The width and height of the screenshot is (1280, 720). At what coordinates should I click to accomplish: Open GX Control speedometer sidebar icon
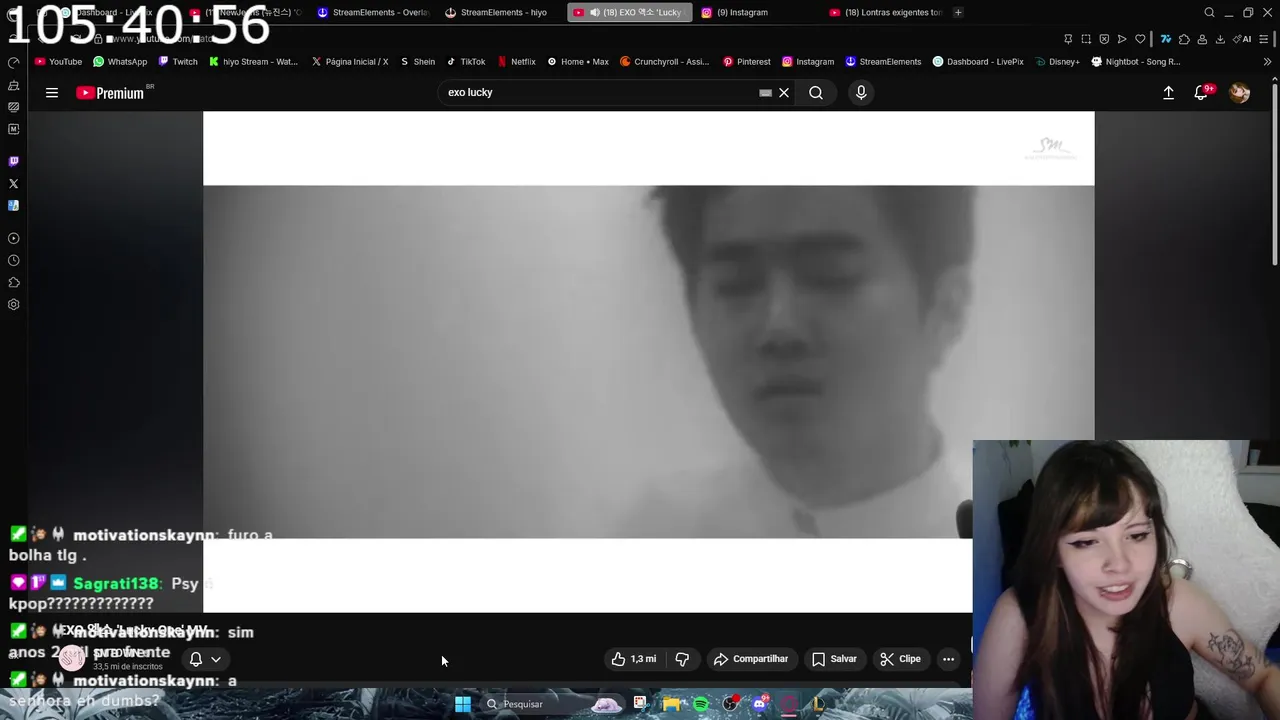point(13,62)
